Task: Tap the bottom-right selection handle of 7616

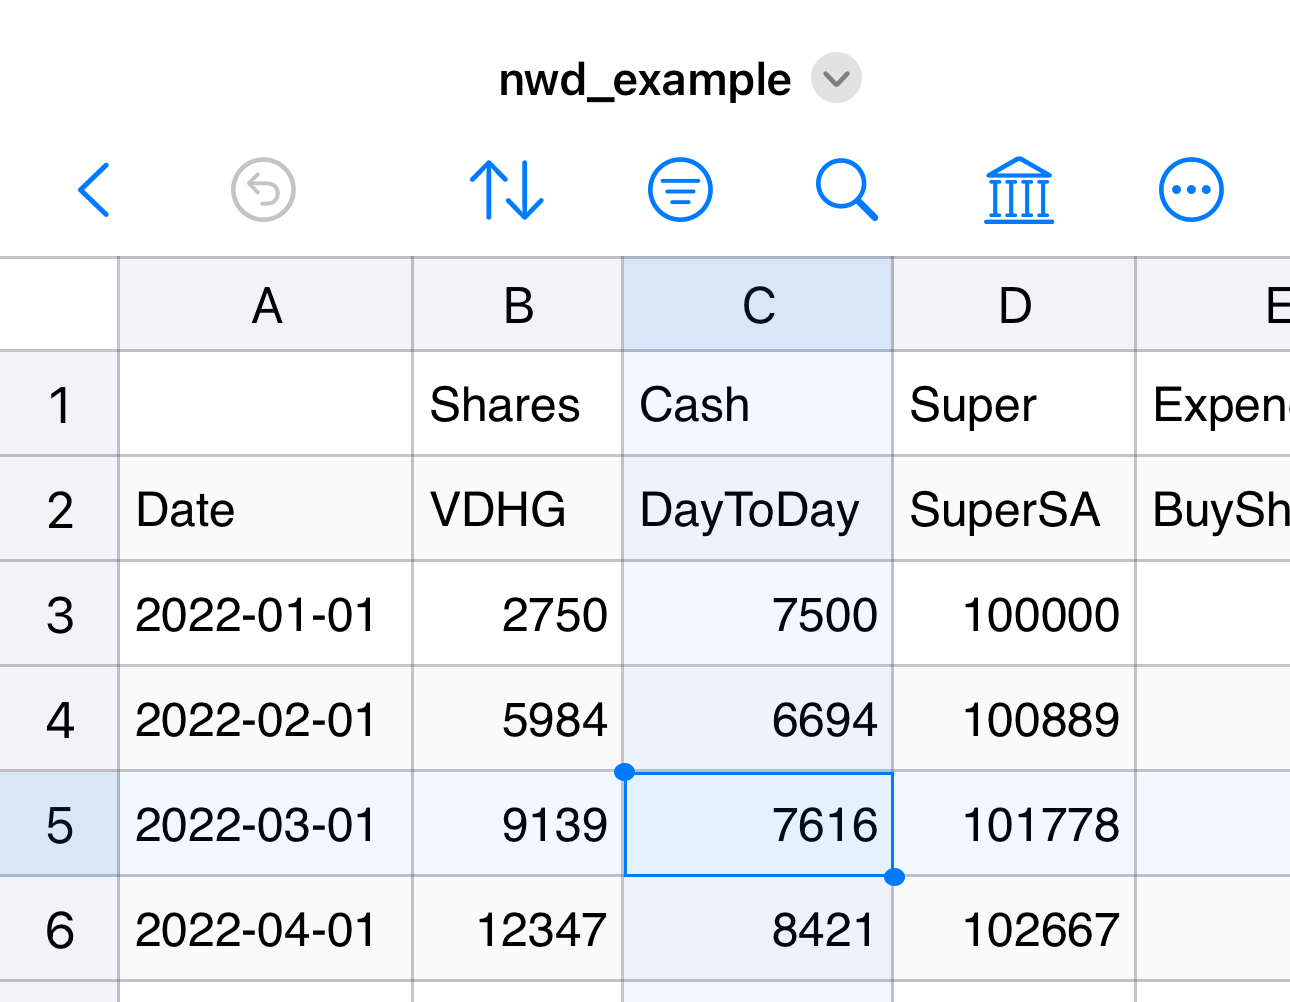Action: click(x=894, y=877)
